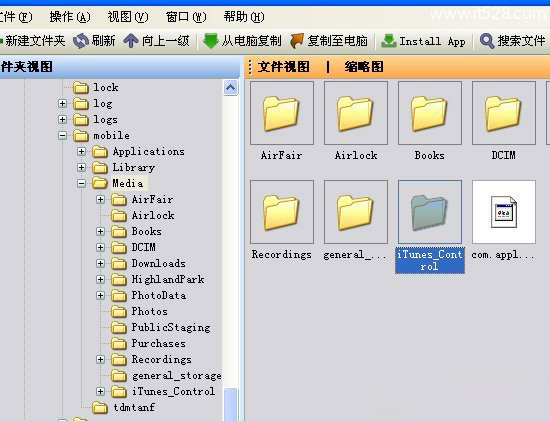Click the orange Copy to PC (复制至电脑) icon
Screen dimensions: 550x421
tap(297, 41)
